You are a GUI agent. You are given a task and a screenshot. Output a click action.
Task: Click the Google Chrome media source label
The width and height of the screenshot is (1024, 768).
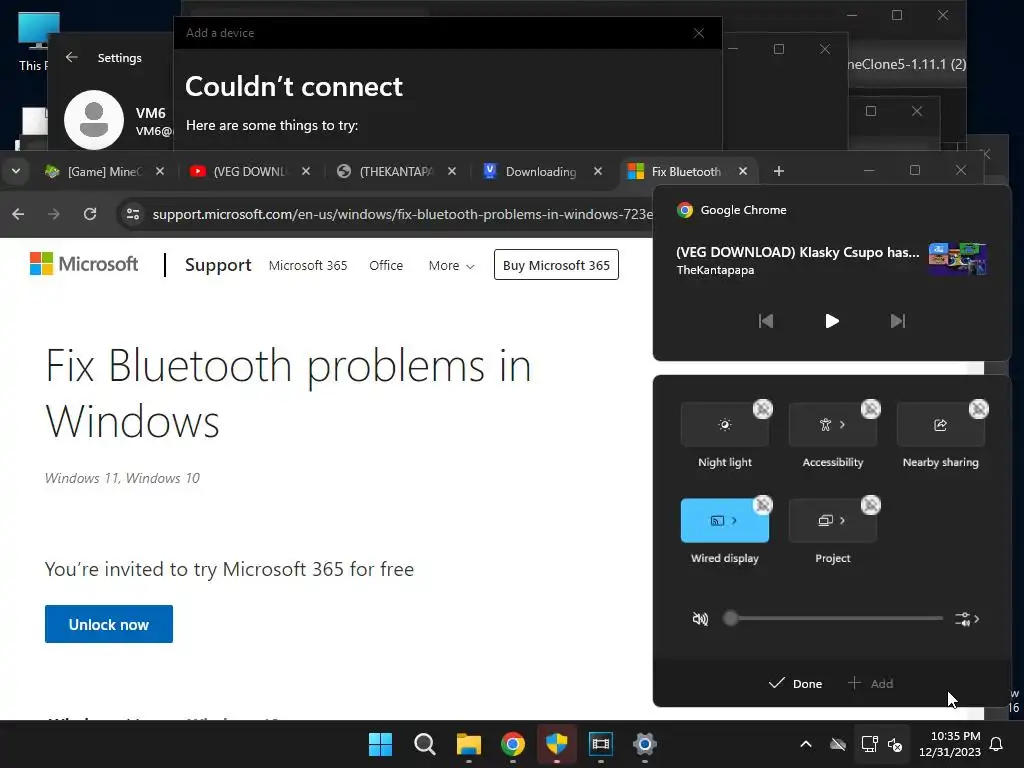[732, 210]
